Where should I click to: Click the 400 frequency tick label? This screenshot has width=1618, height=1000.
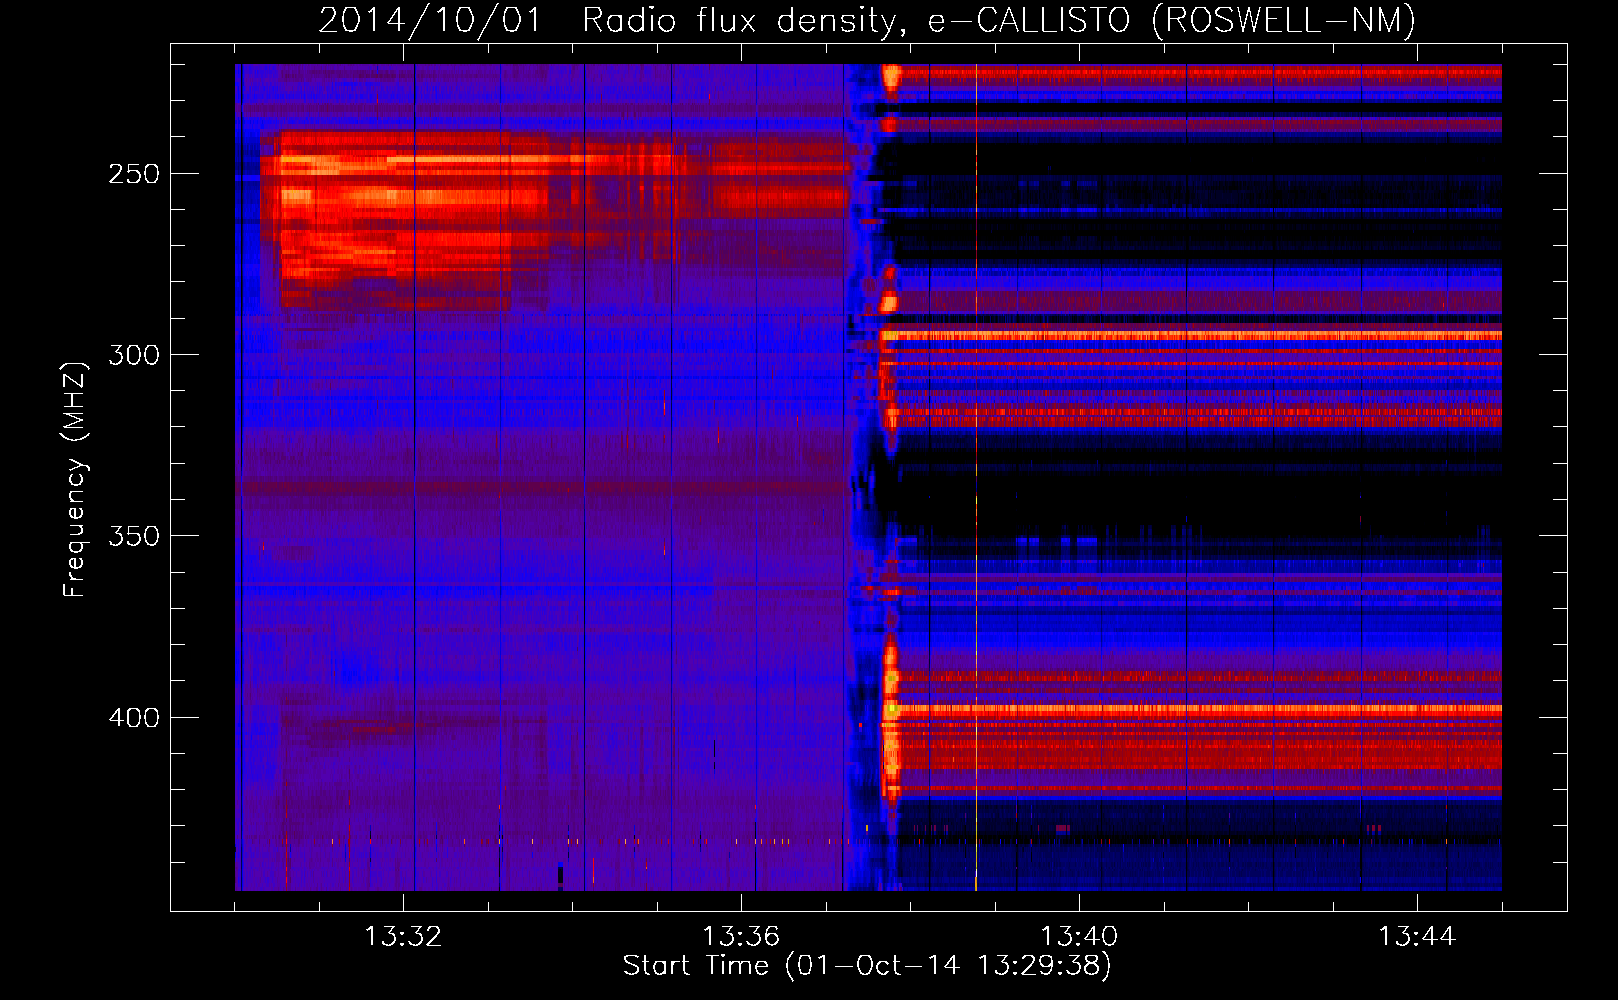point(134,718)
